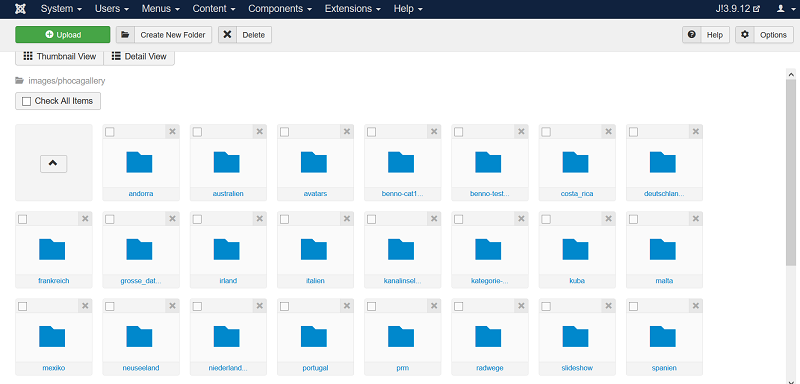
Task: Open the Extensions menu
Action: pos(353,9)
